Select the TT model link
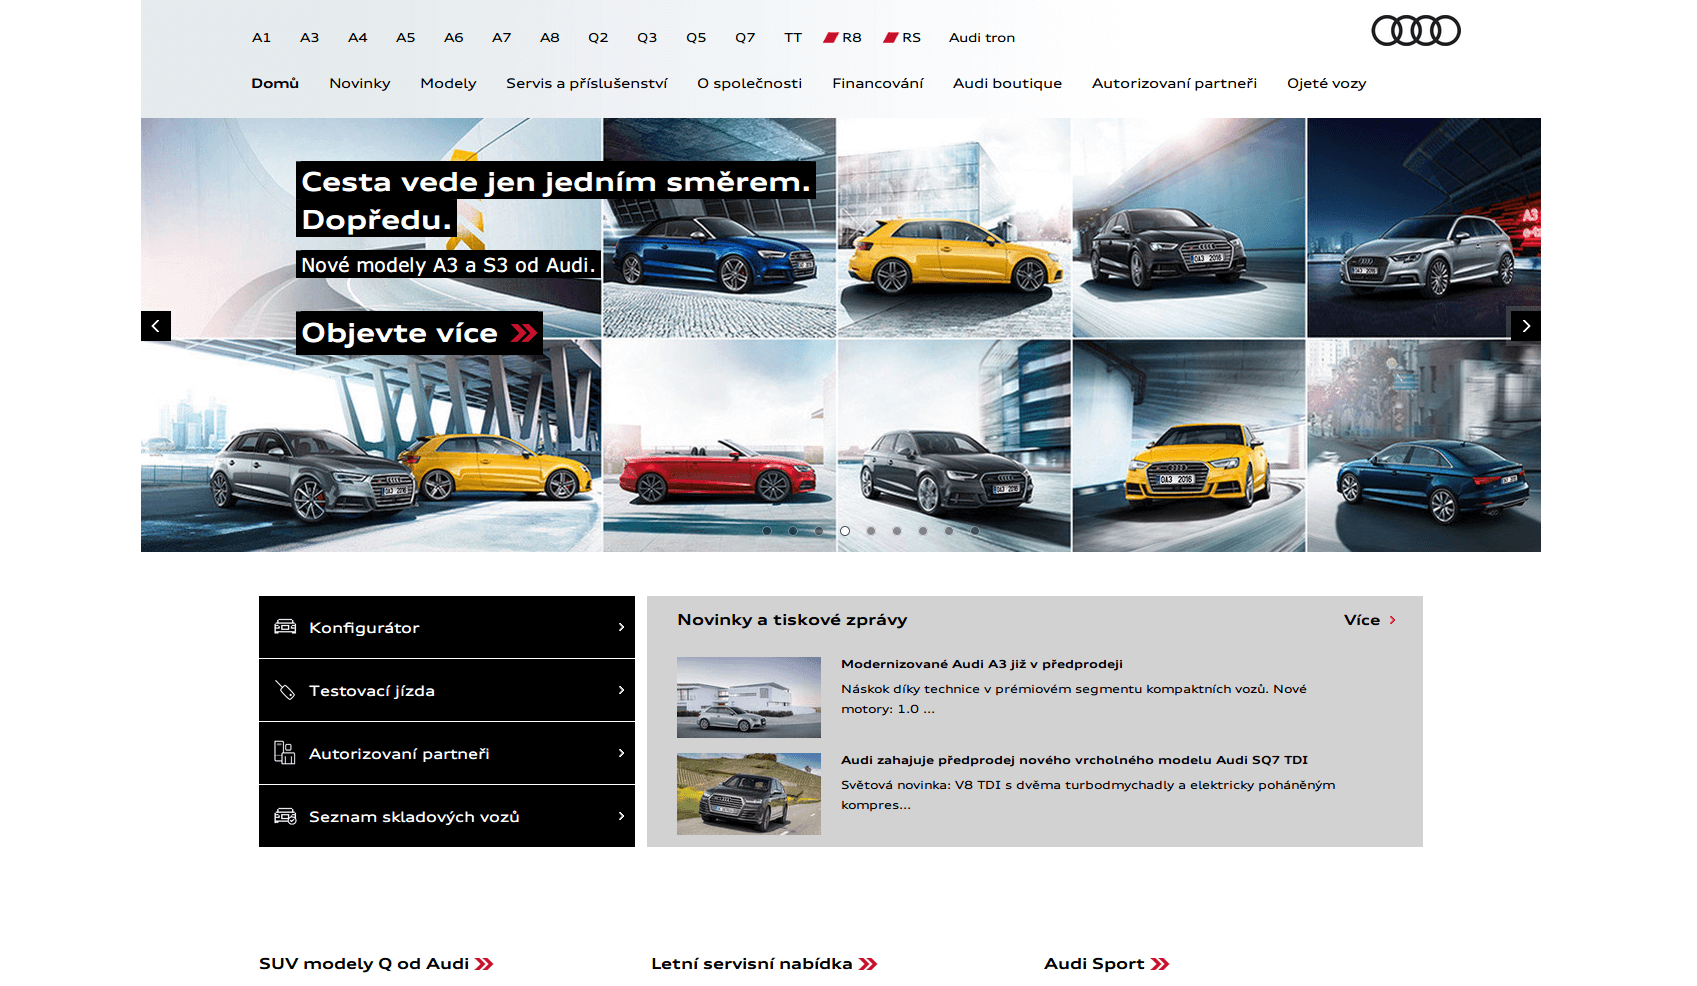The width and height of the screenshot is (1697, 986). click(x=793, y=38)
